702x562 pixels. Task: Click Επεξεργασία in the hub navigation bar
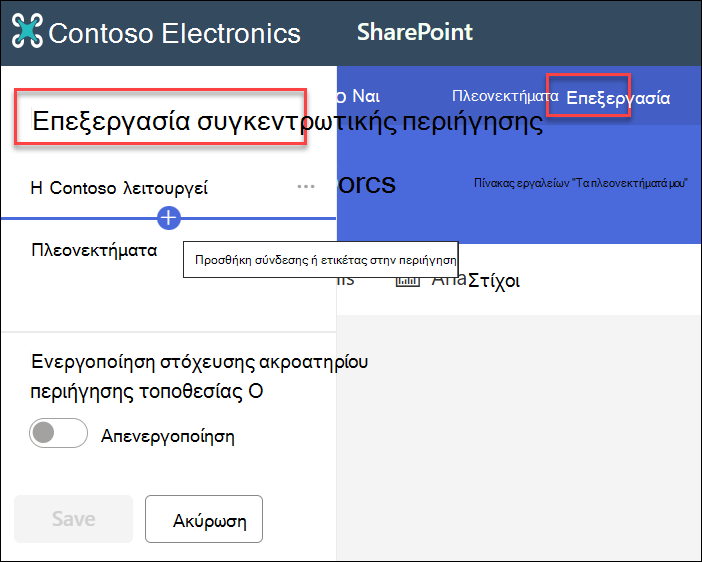click(618, 98)
